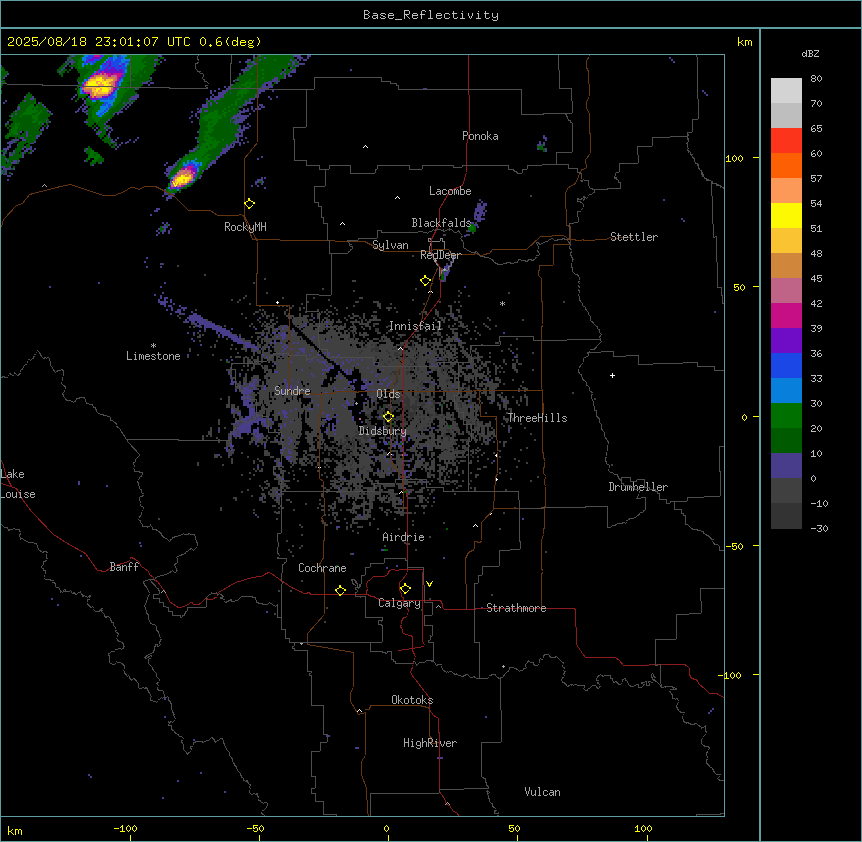
Task: Click the Stettler city label
Action: (x=634, y=237)
